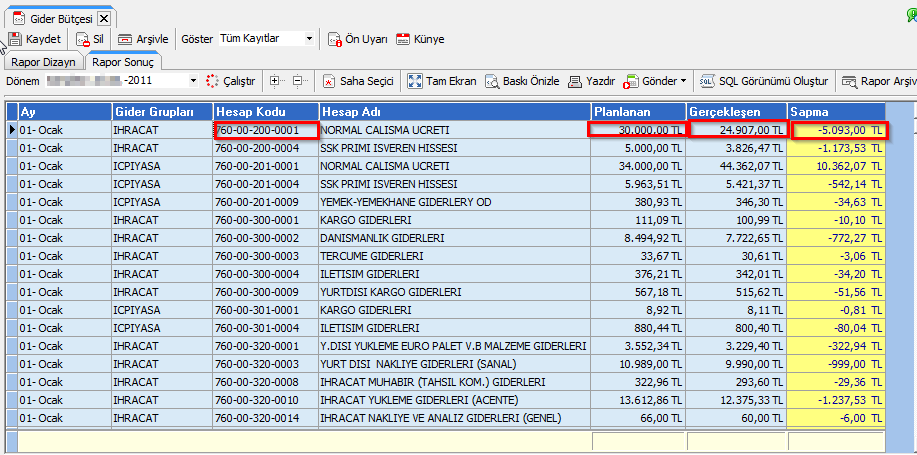Select IHRACAT MUHABIR (TAHSIL KOM.) GIDERLERI
Screen dimensions: 917x455
tap(454, 382)
